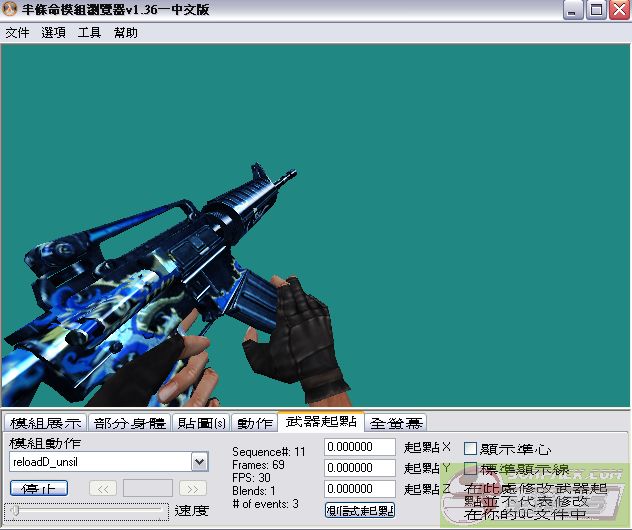
Task: Enable the 顯示準心 checkbox
Action: pos(471,449)
